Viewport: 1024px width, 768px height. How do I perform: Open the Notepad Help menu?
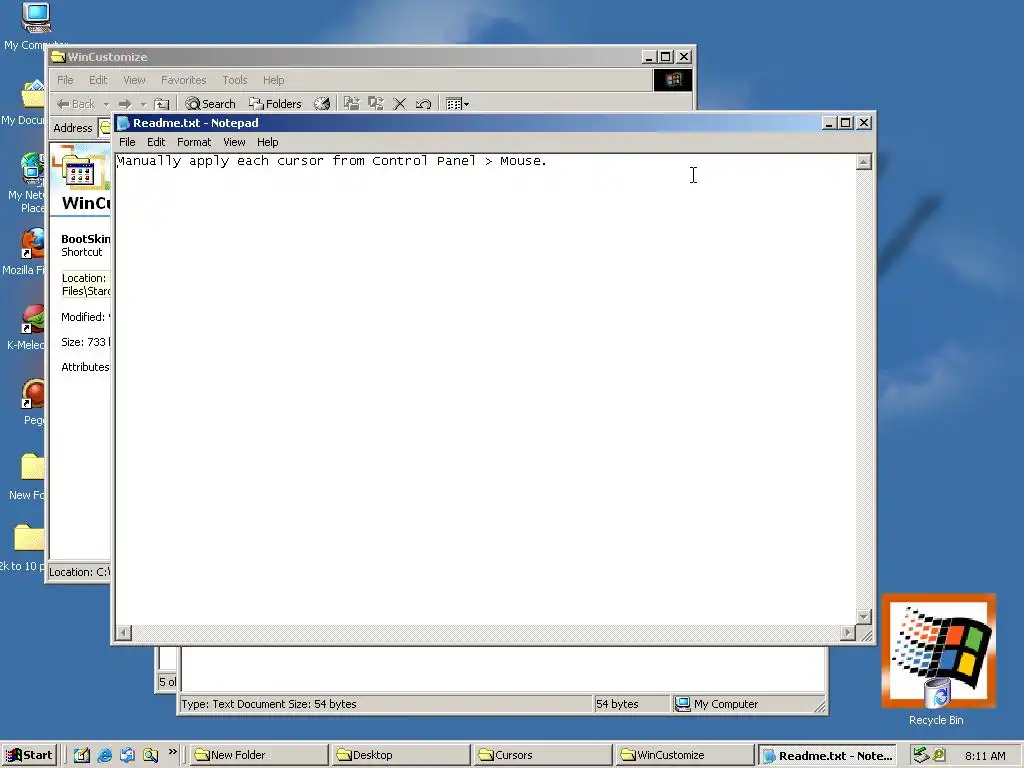(x=267, y=142)
